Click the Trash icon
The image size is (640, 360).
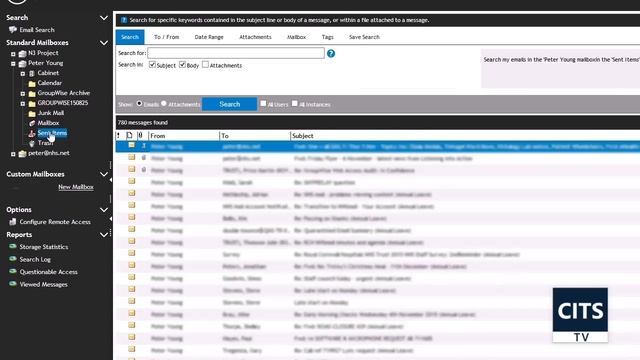[x=32, y=143]
